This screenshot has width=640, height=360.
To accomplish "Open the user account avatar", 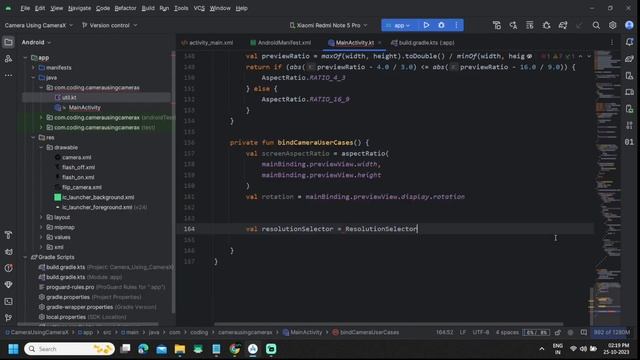I will pos(629,25).
